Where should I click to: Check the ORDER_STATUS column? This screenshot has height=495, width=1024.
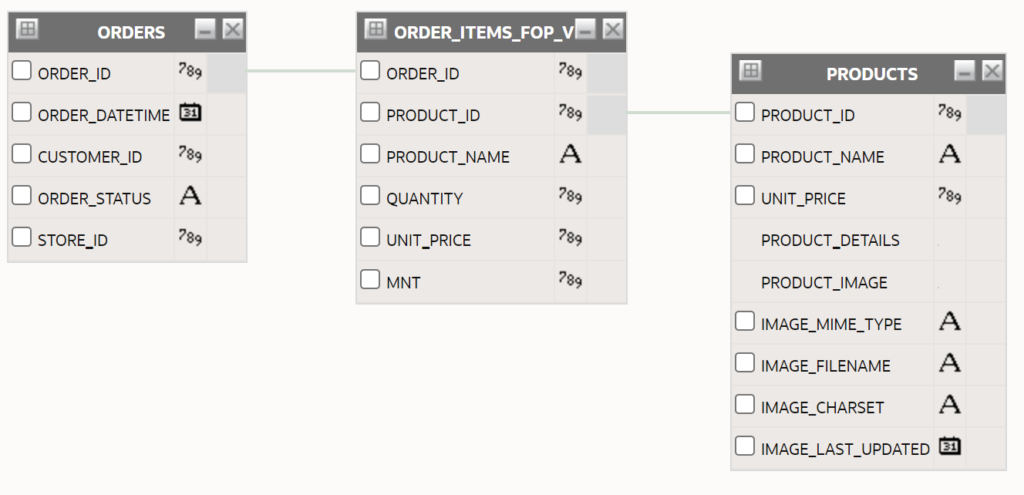tap(22, 195)
